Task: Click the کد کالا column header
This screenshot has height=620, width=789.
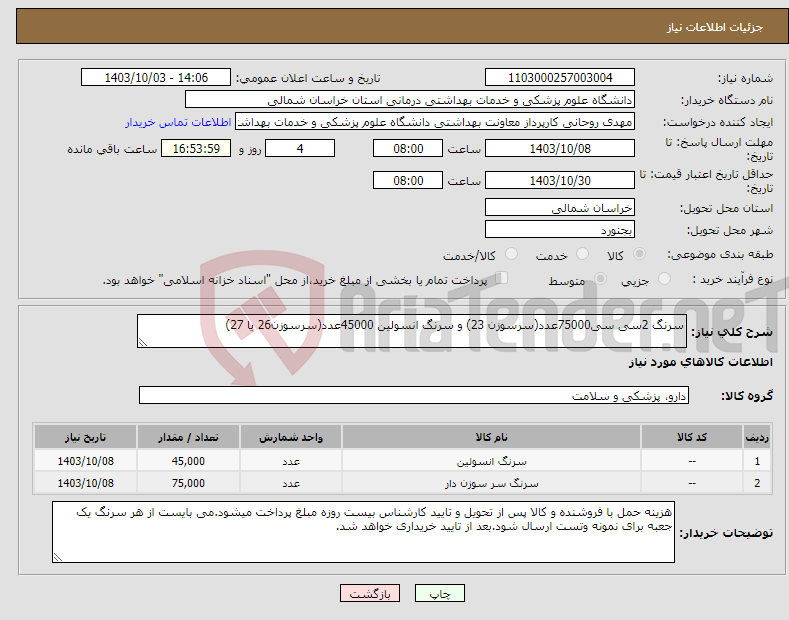Action: [x=692, y=437]
